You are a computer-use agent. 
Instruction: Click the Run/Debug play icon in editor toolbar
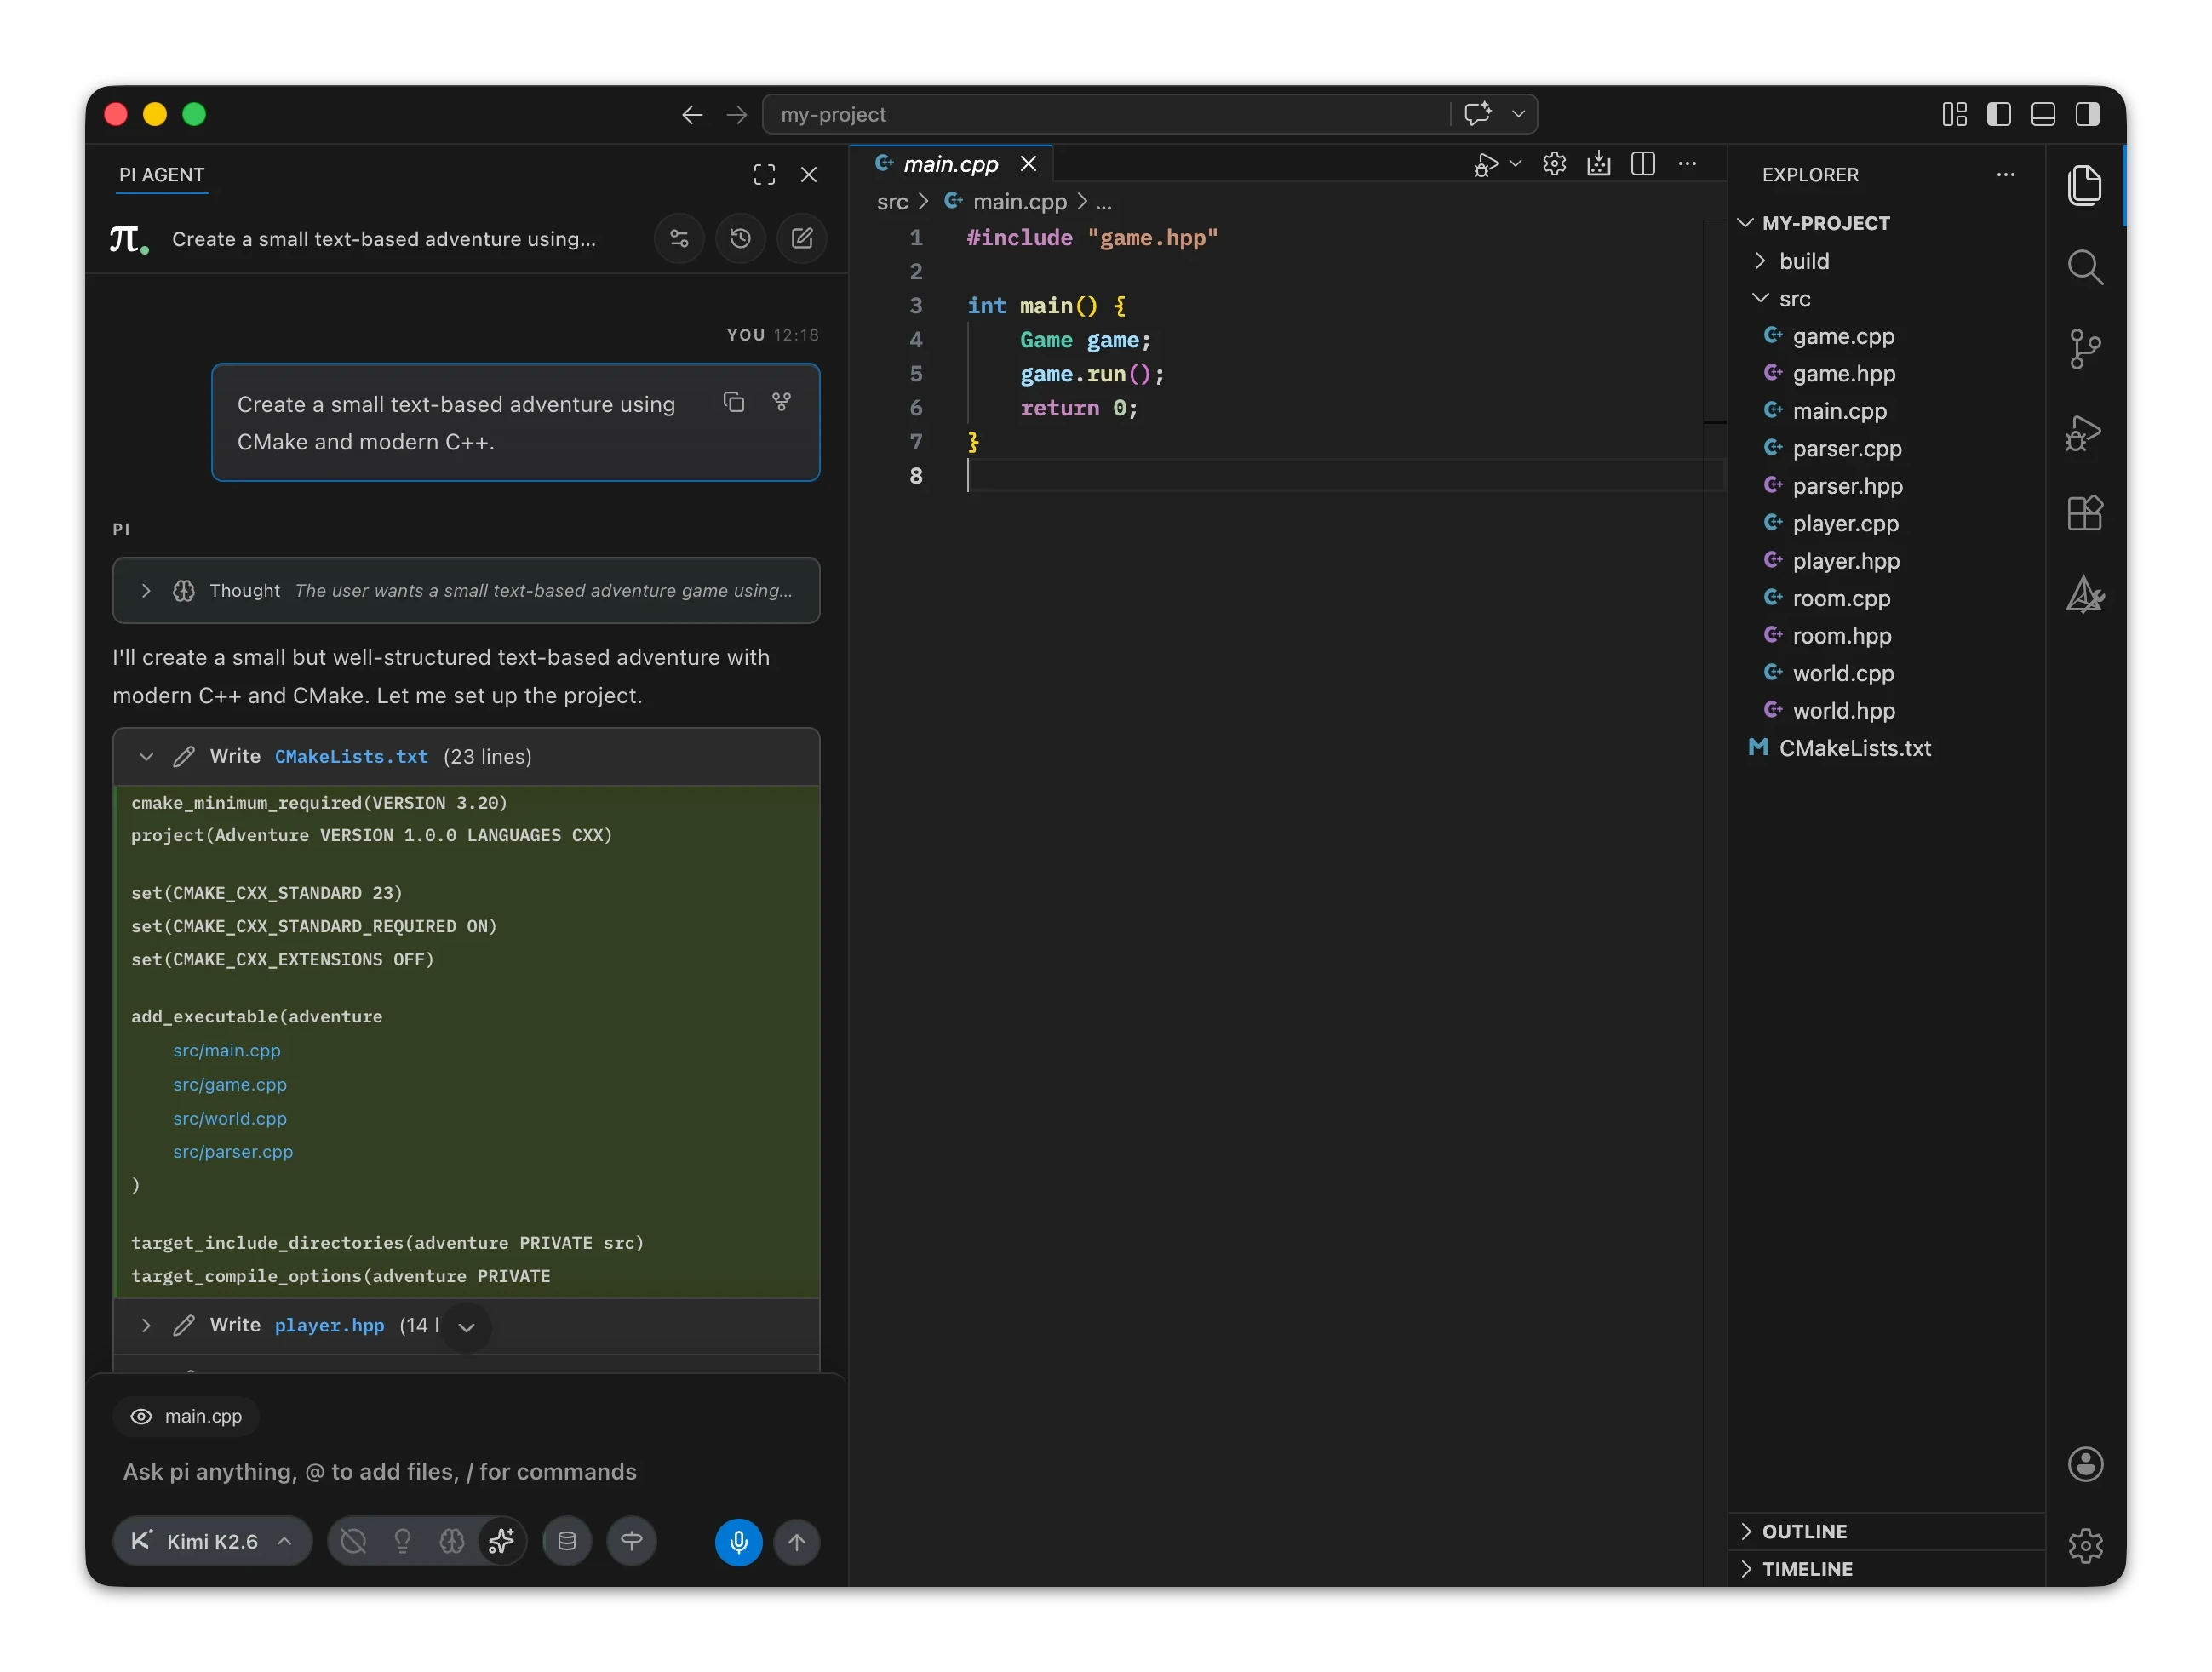(x=1486, y=165)
